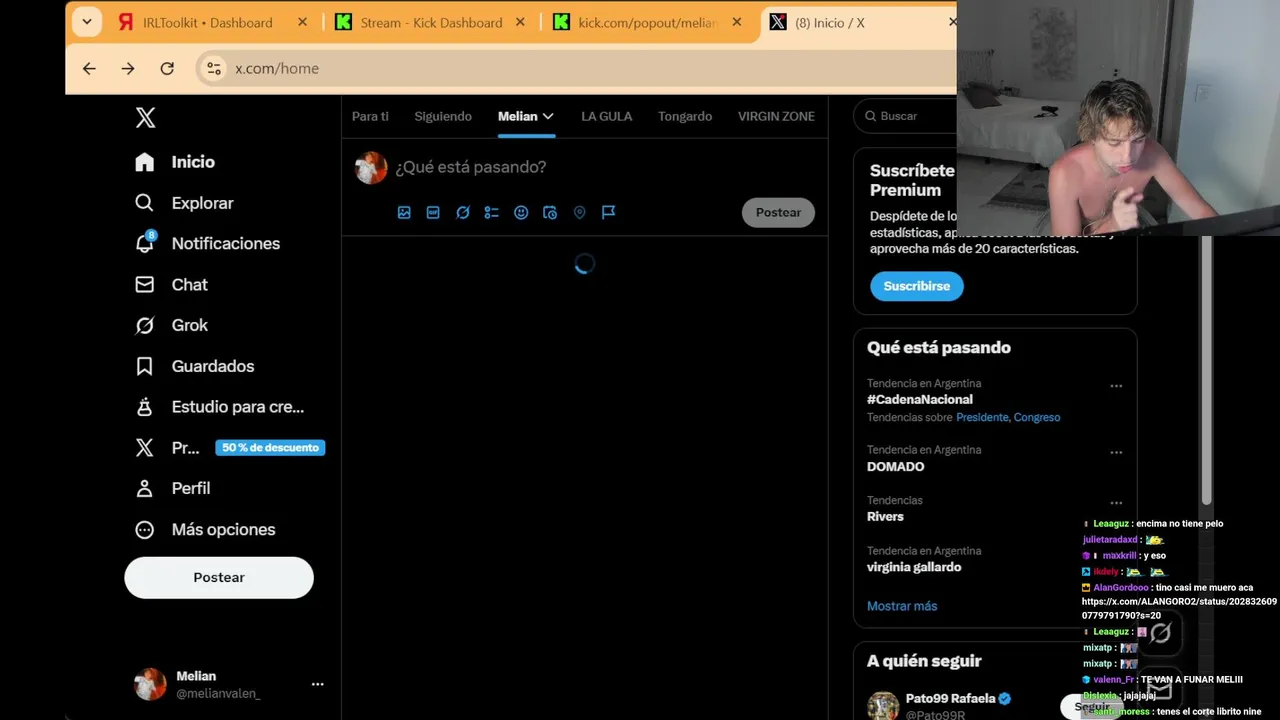Add location tag to post
Screen dimensions: 1280x720
point(579,212)
